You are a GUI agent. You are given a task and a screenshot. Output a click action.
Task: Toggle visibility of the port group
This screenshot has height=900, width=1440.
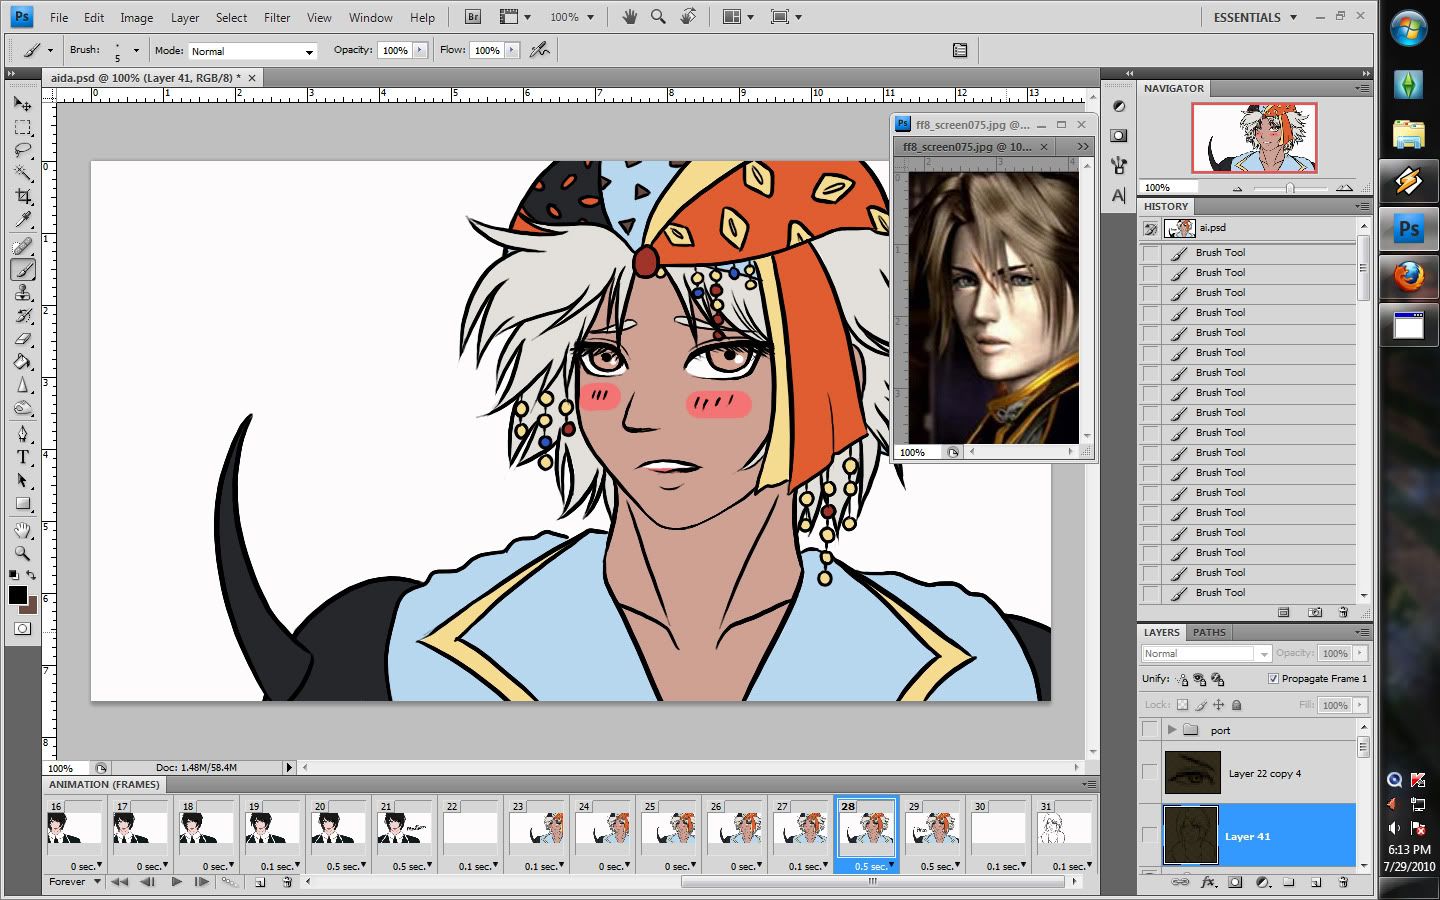1150,730
